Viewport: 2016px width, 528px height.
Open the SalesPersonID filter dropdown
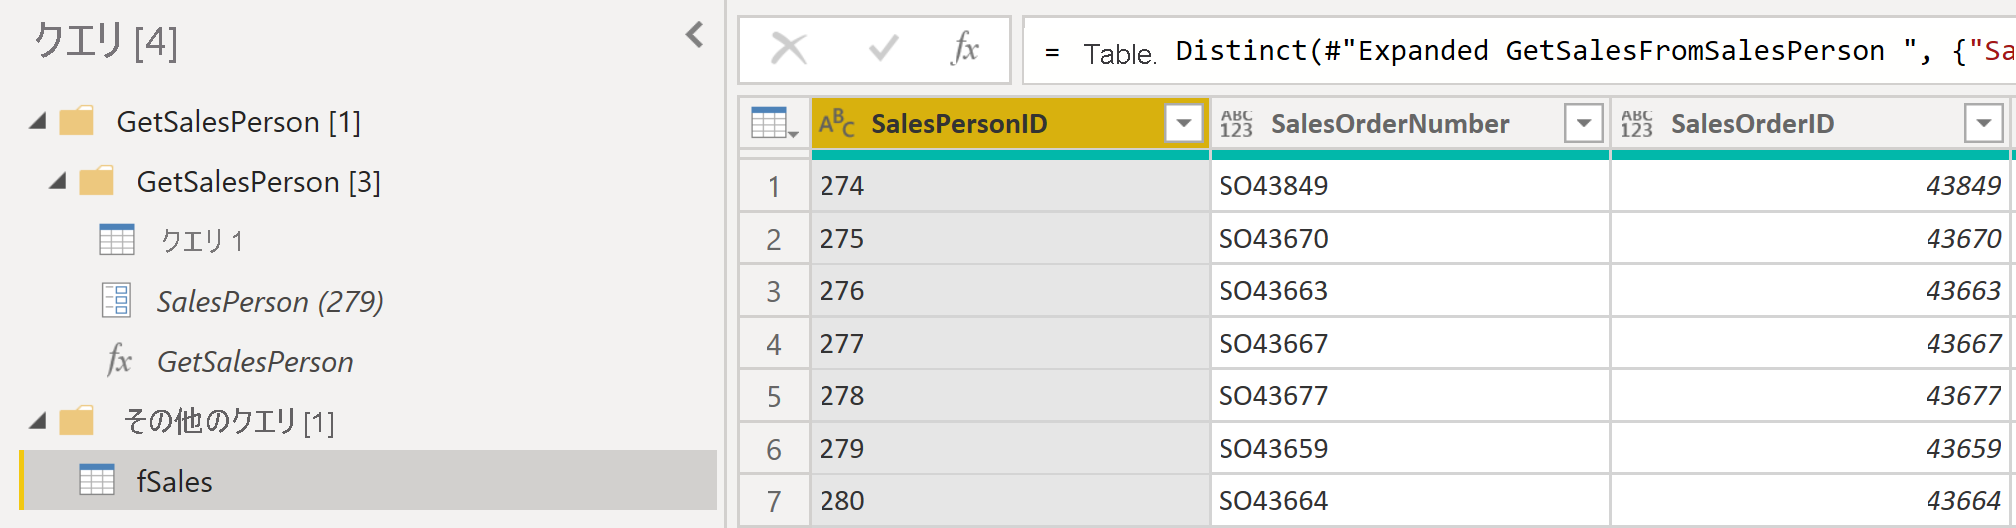1184,124
